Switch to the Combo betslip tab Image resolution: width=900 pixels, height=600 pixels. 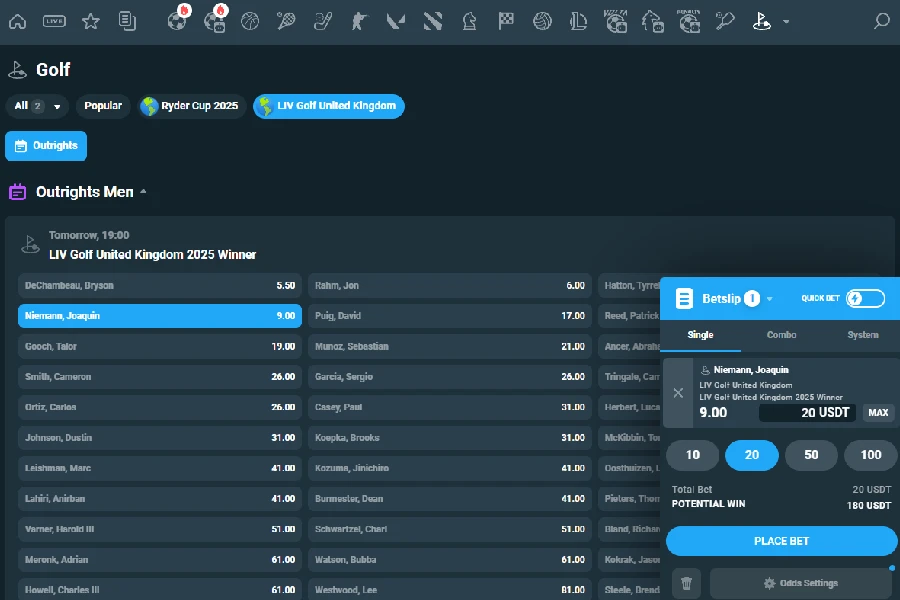point(781,335)
